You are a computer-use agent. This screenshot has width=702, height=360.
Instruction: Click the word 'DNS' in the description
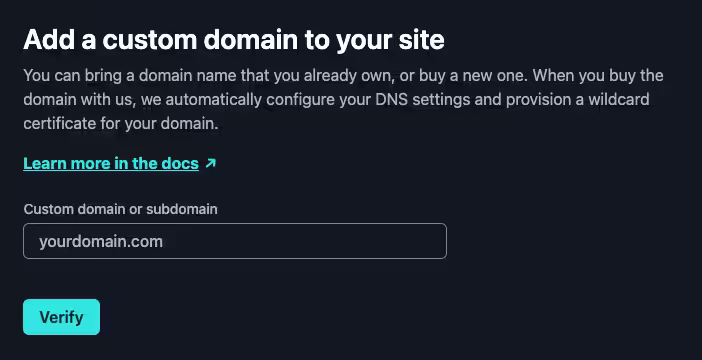tap(391, 99)
